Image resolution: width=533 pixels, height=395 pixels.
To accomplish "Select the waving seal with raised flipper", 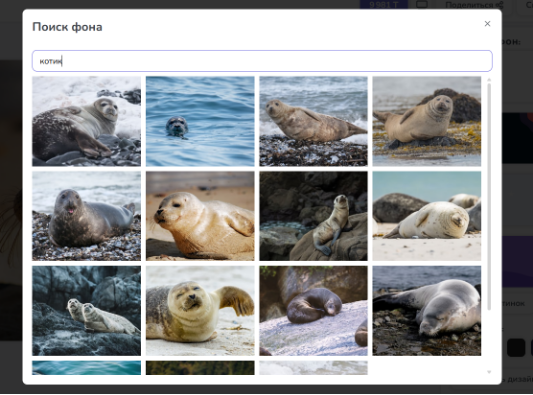I will pos(200,311).
